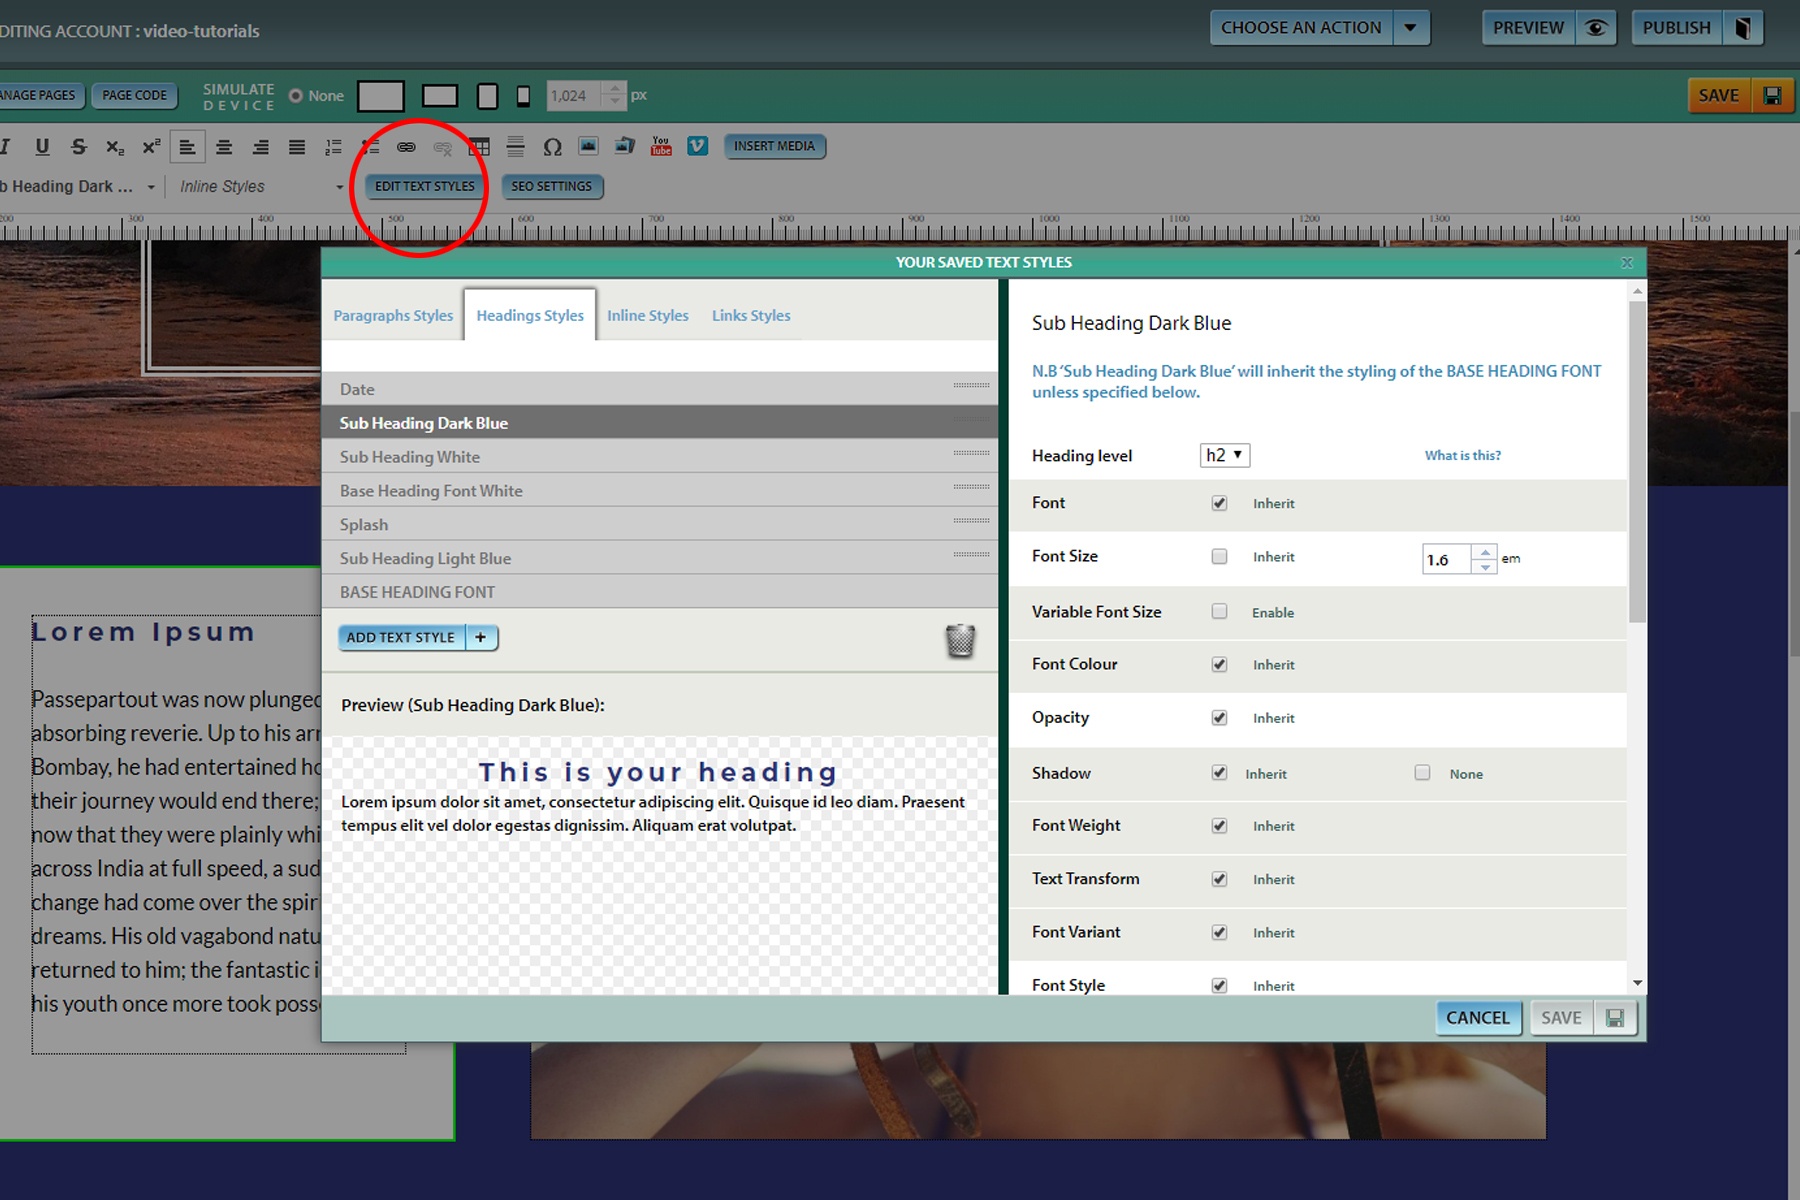
Task: Open the Heading level h2 dropdown
Action: point(1224,455)
